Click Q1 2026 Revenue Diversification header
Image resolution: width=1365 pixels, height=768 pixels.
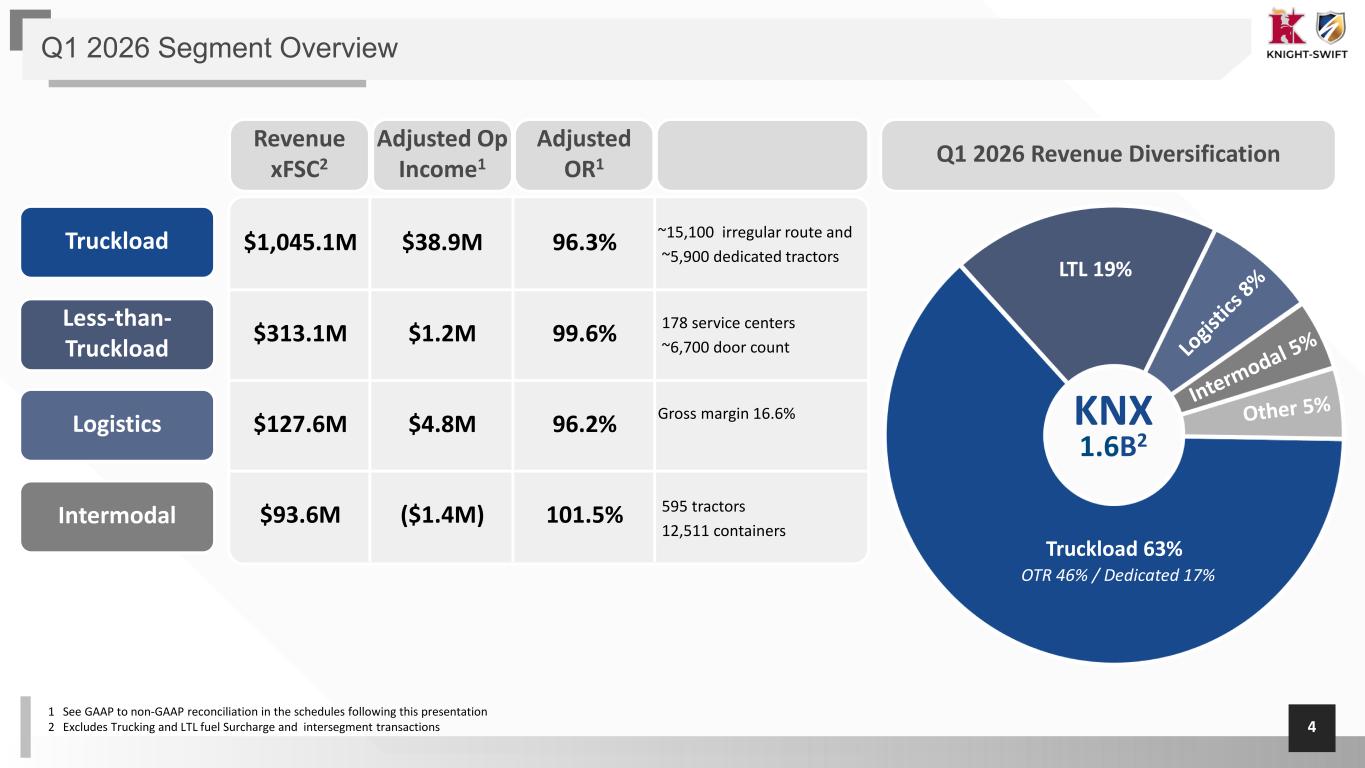pos(1108,154)
